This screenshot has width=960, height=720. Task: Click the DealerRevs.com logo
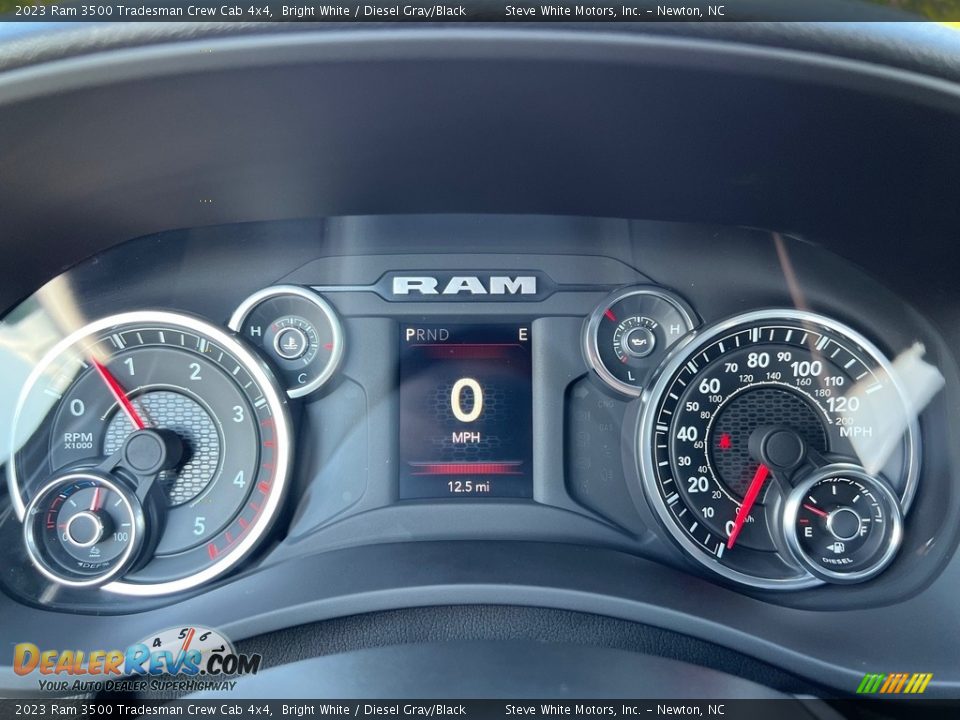[x=137, y=661]
